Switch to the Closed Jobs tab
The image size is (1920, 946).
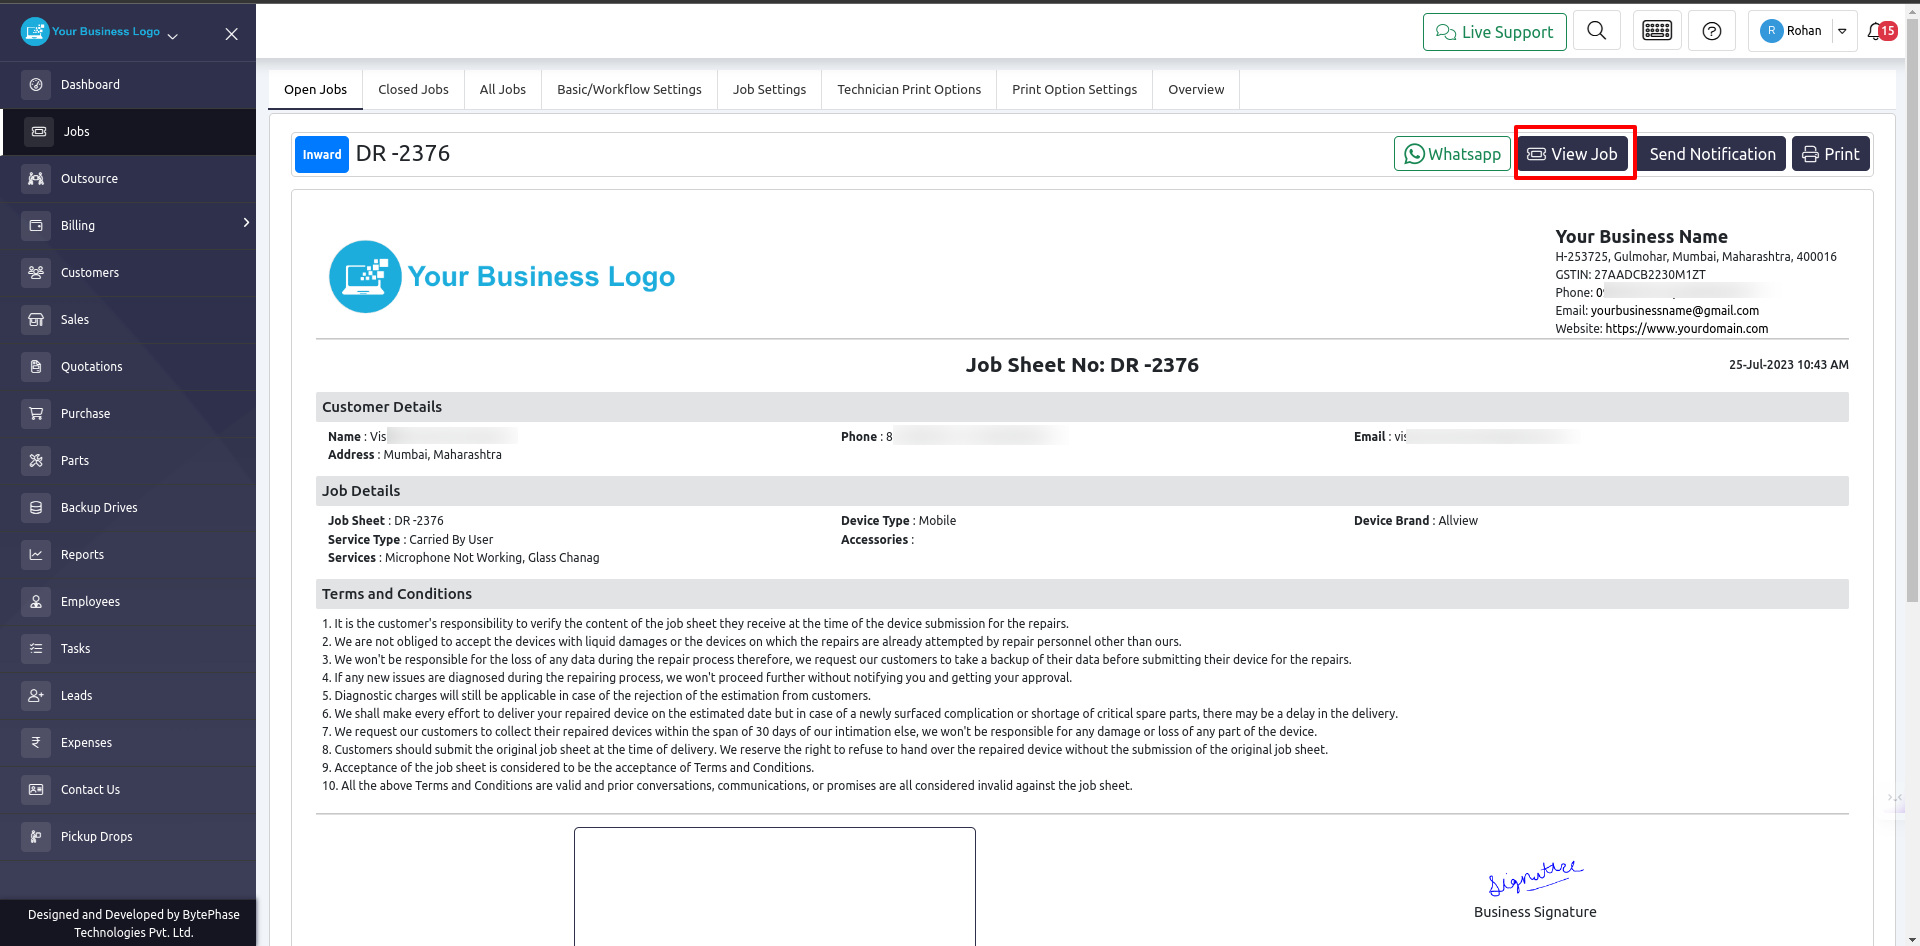coord(413,90)
